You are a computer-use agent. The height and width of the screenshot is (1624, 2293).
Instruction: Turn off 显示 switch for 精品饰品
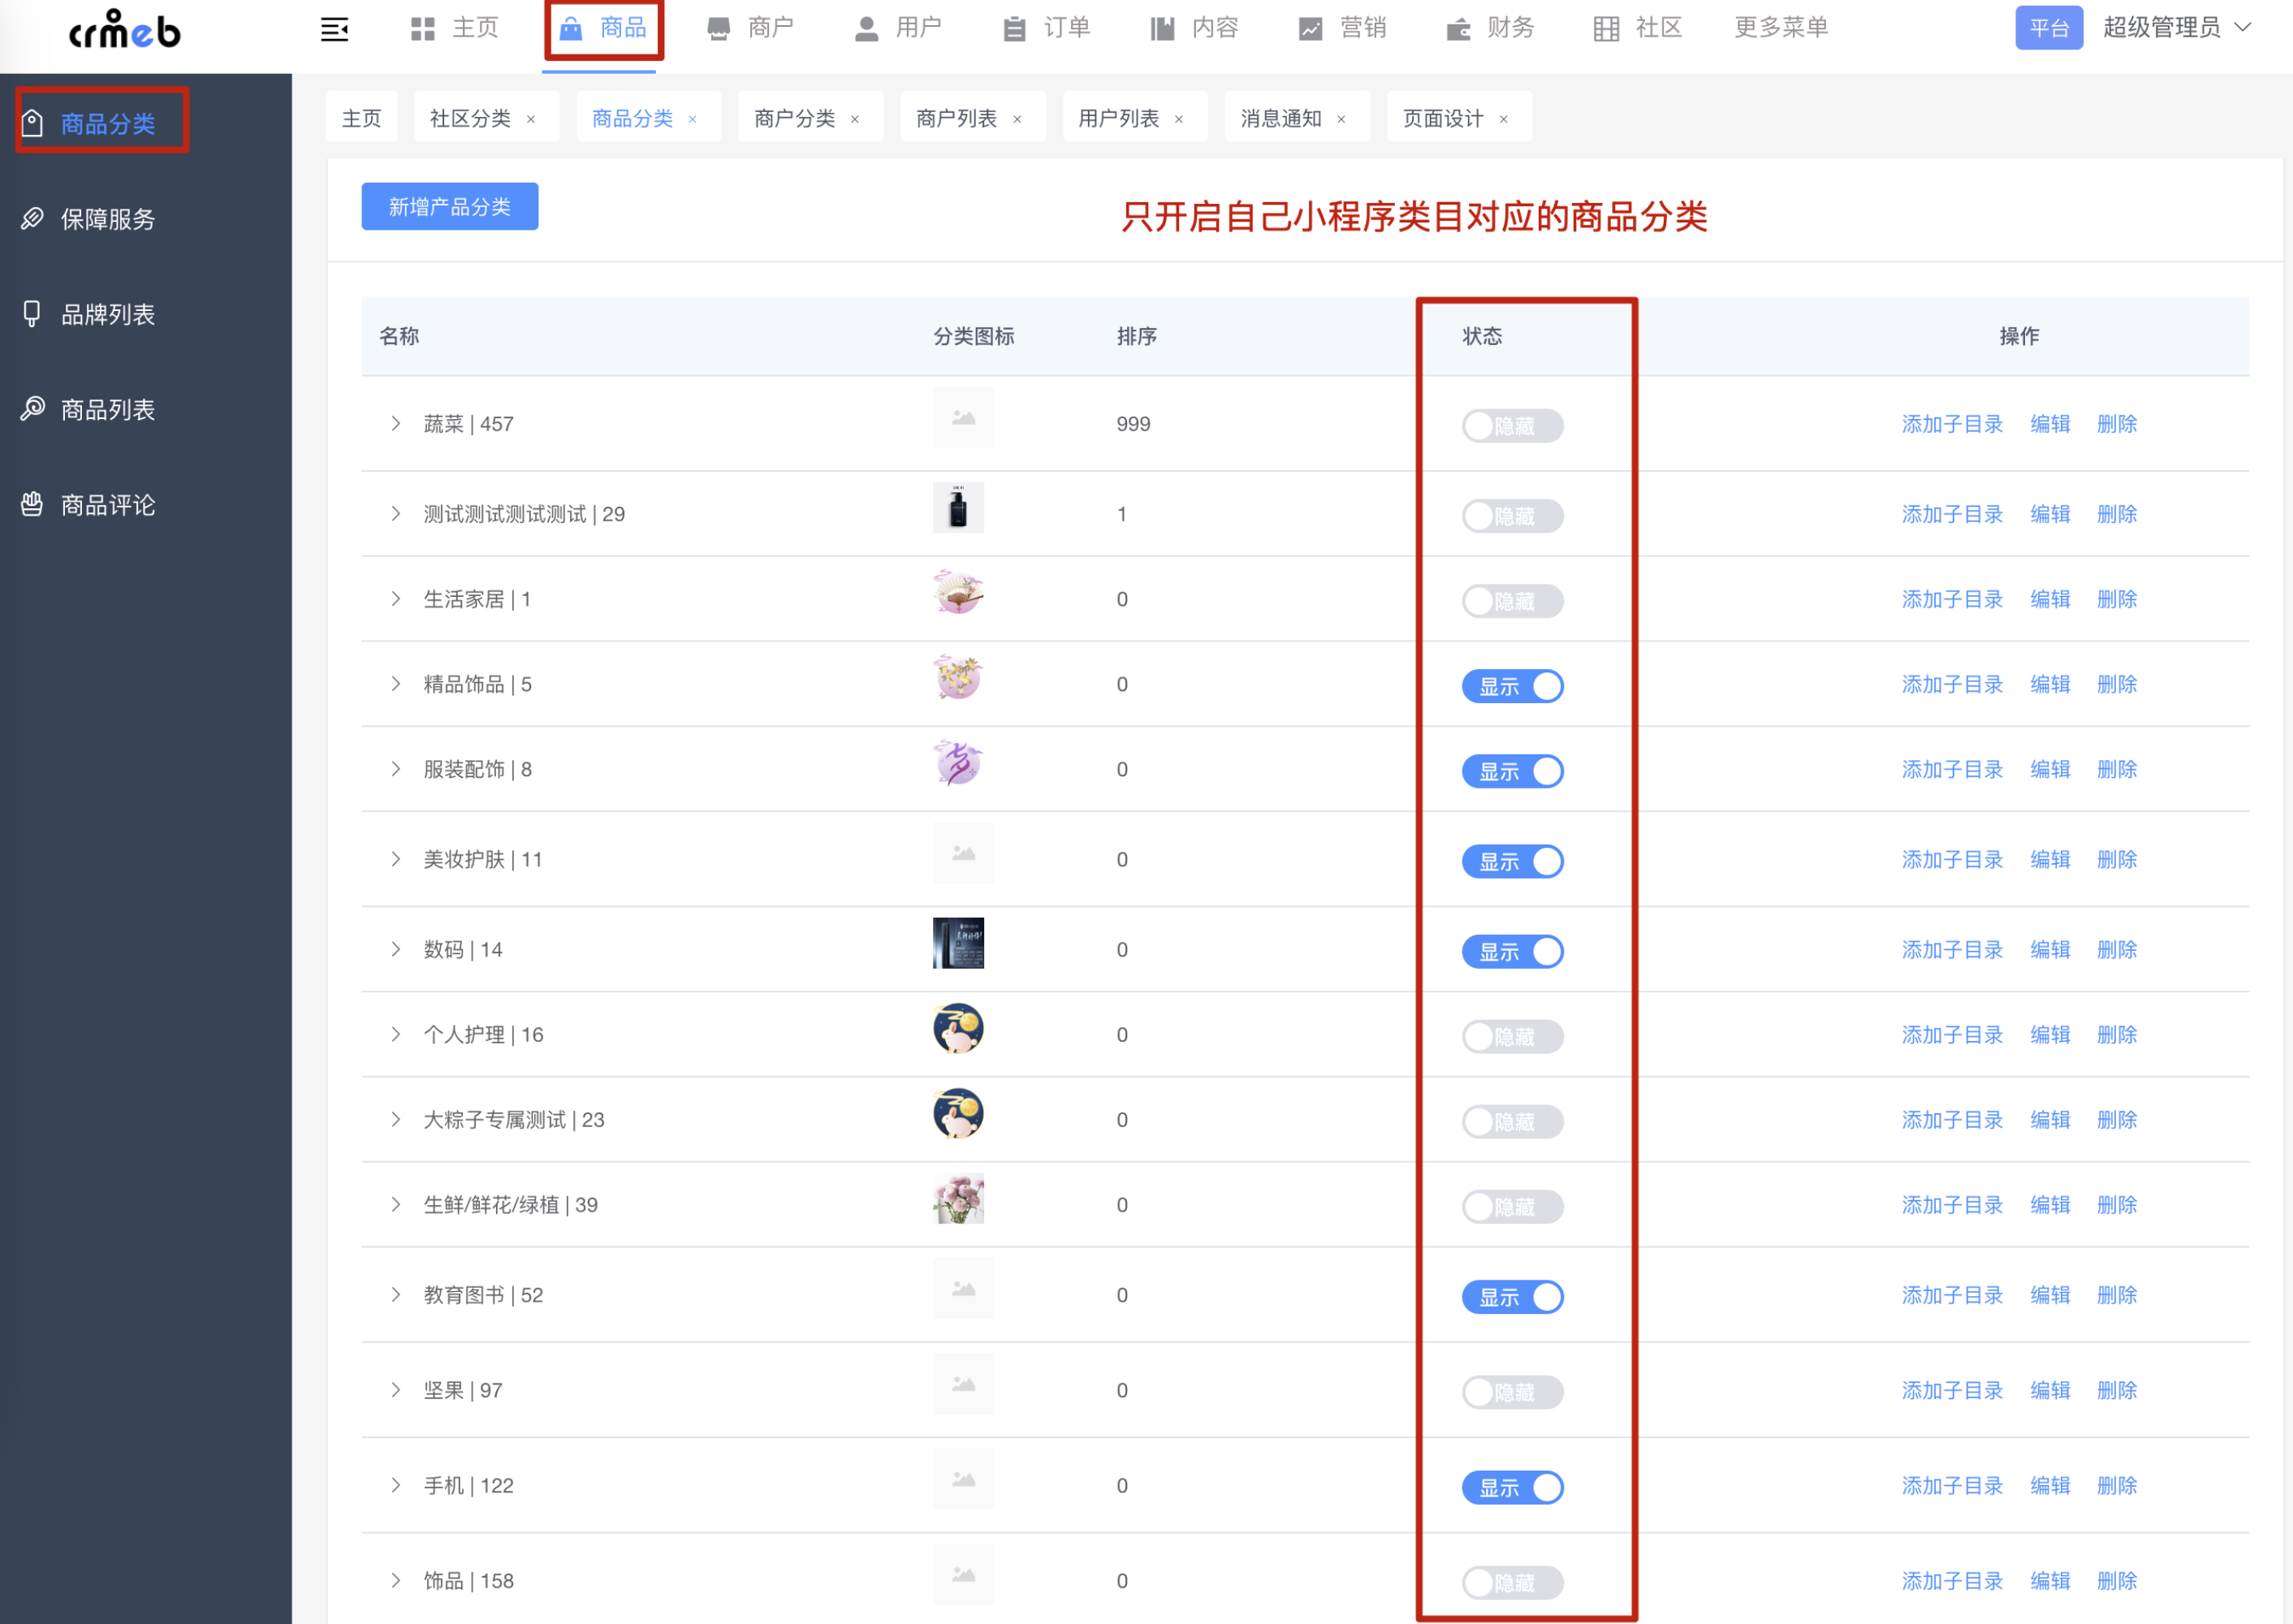click(1512, 686)
